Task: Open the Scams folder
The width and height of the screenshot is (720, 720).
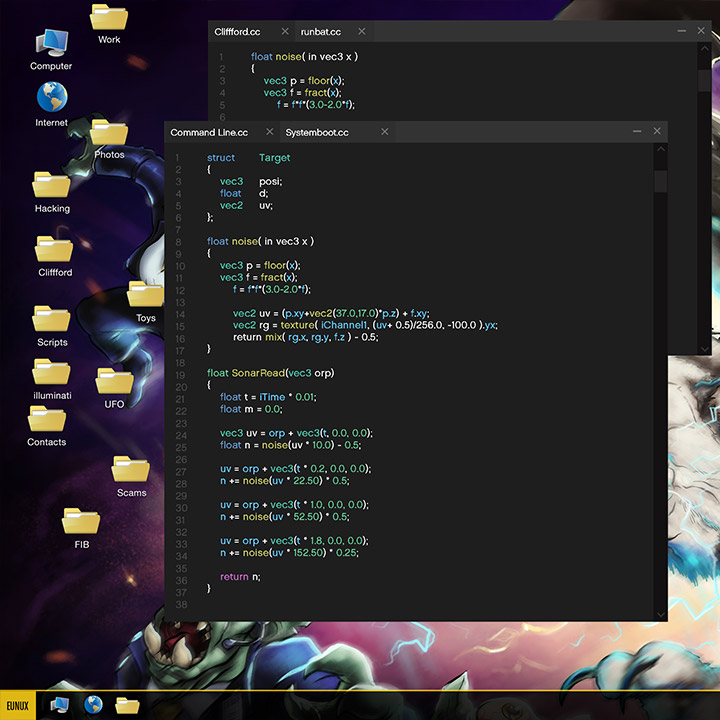Action: pyautogui.click(x=131, y=471)
